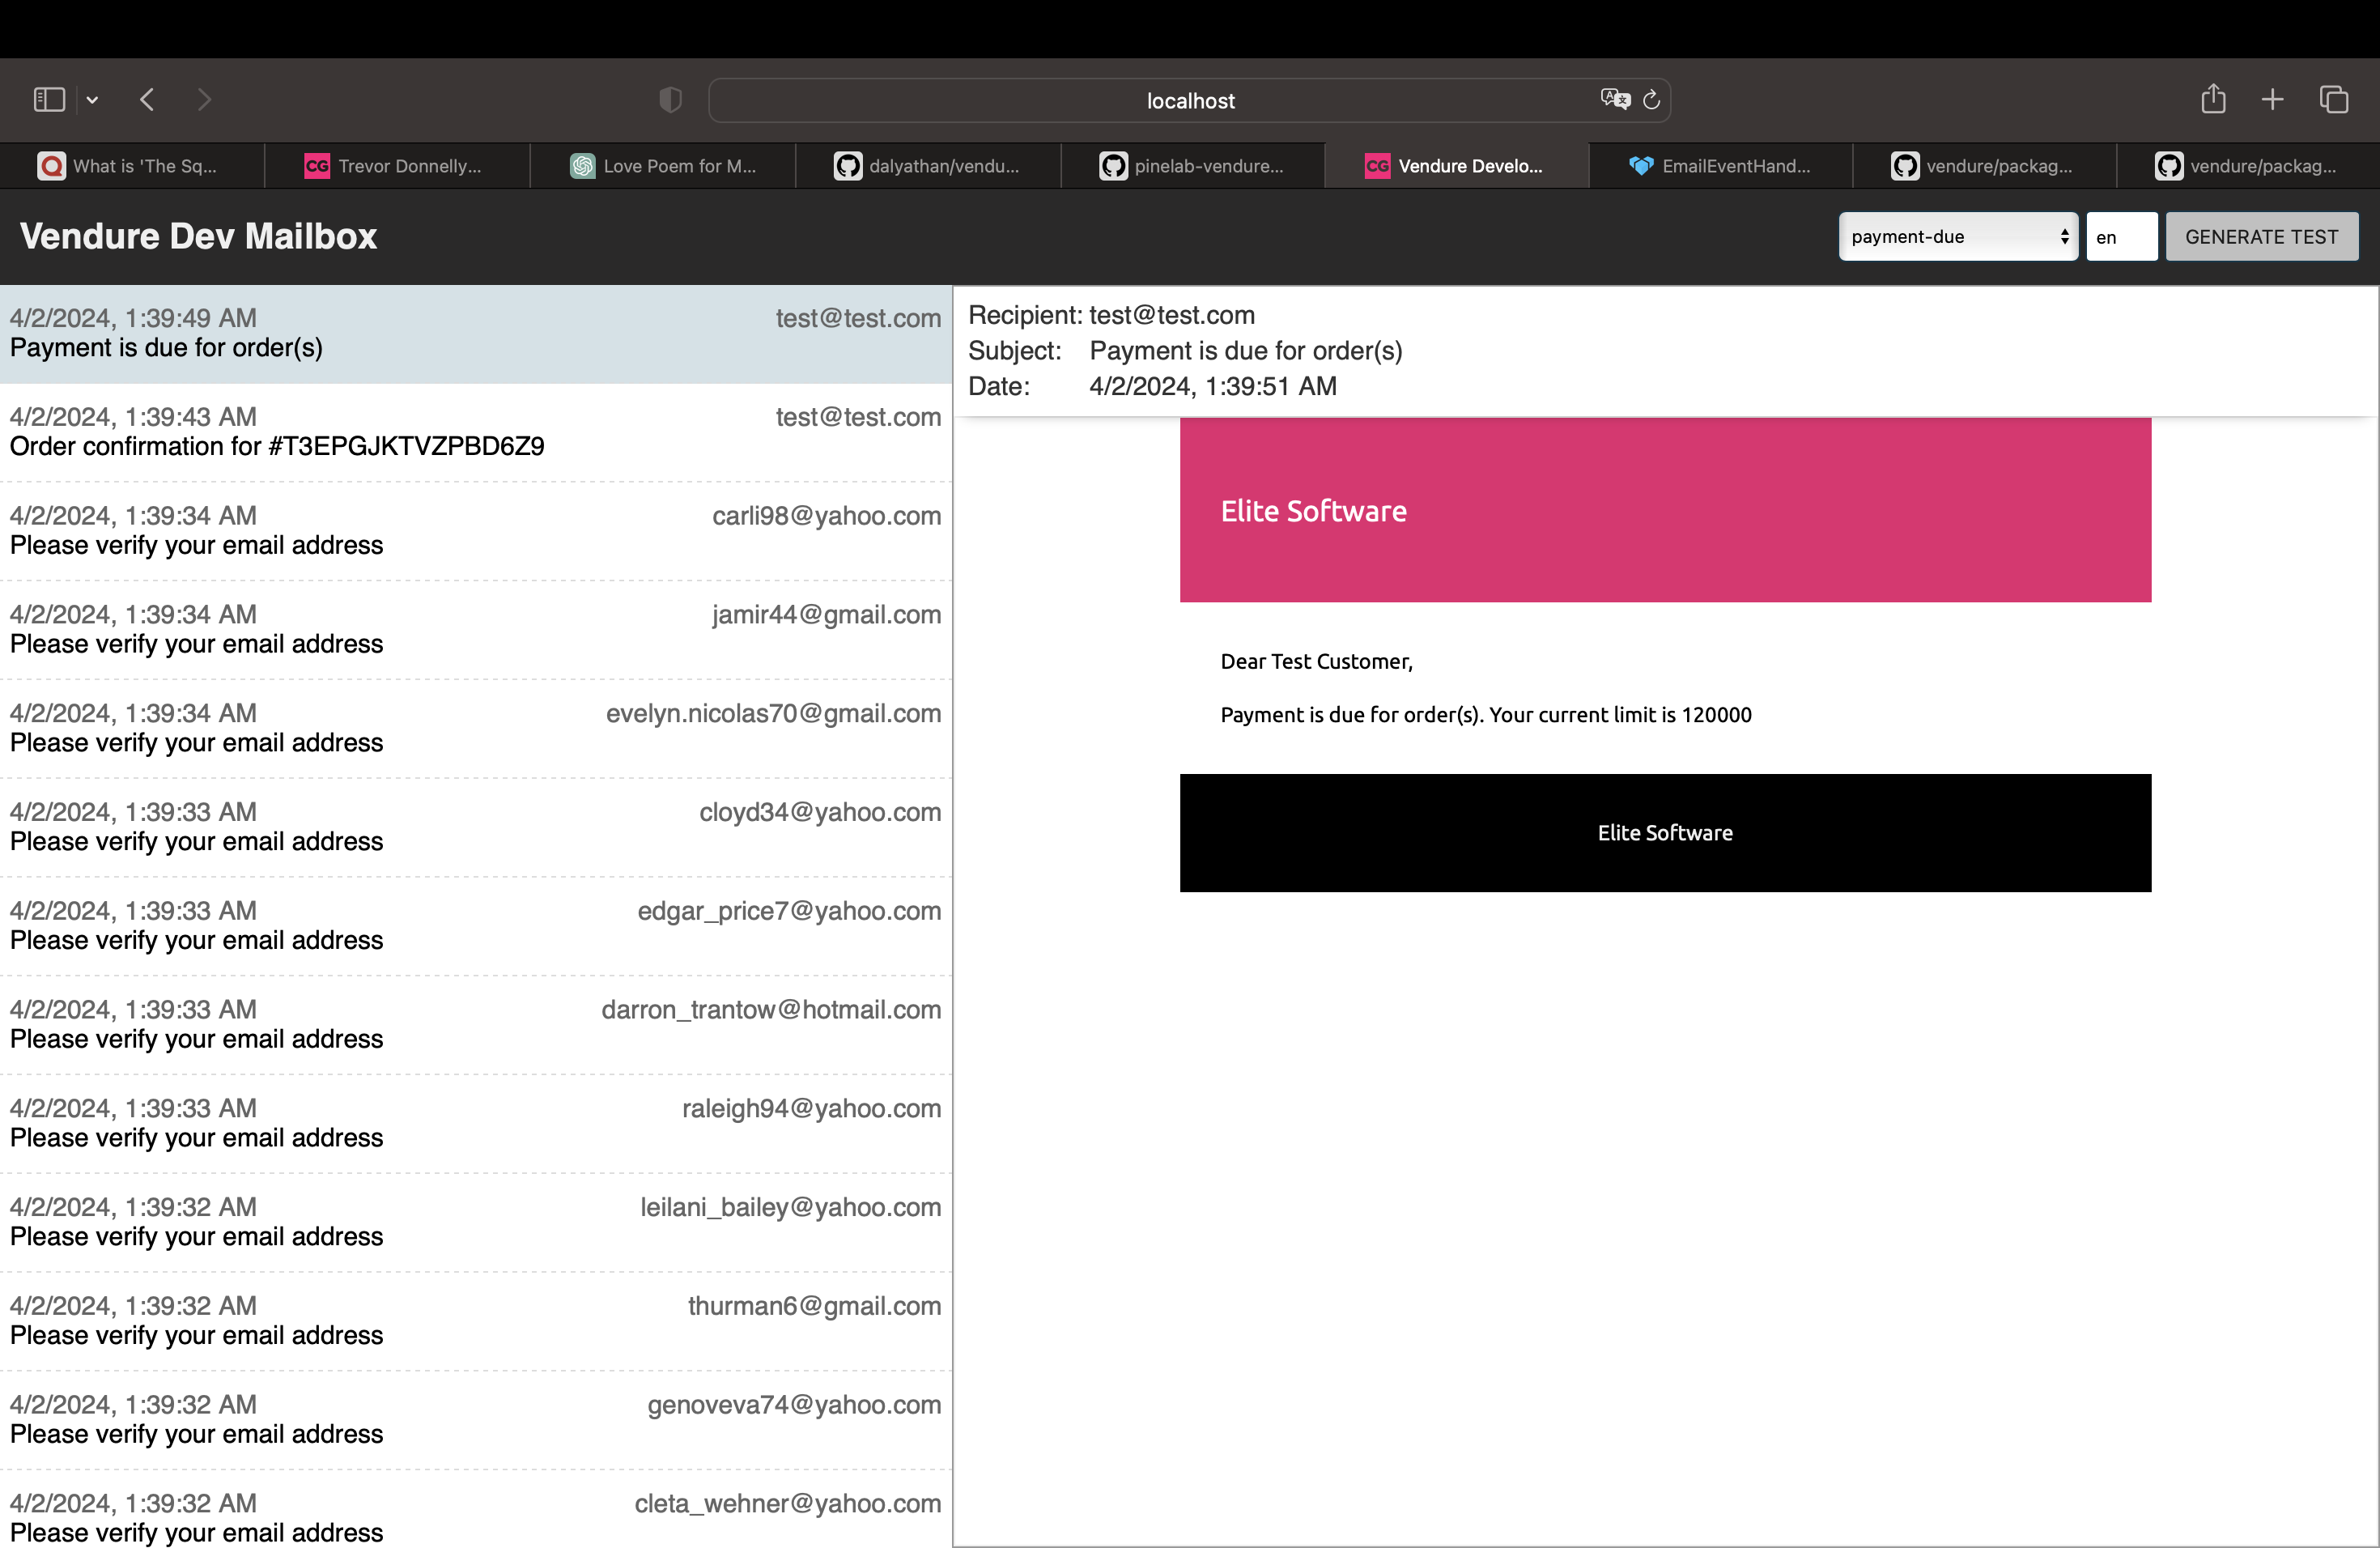Viewport: 2380px width, 1548px height.
Task: Click the forward navigation arrow
Action: tap(204, 100)
